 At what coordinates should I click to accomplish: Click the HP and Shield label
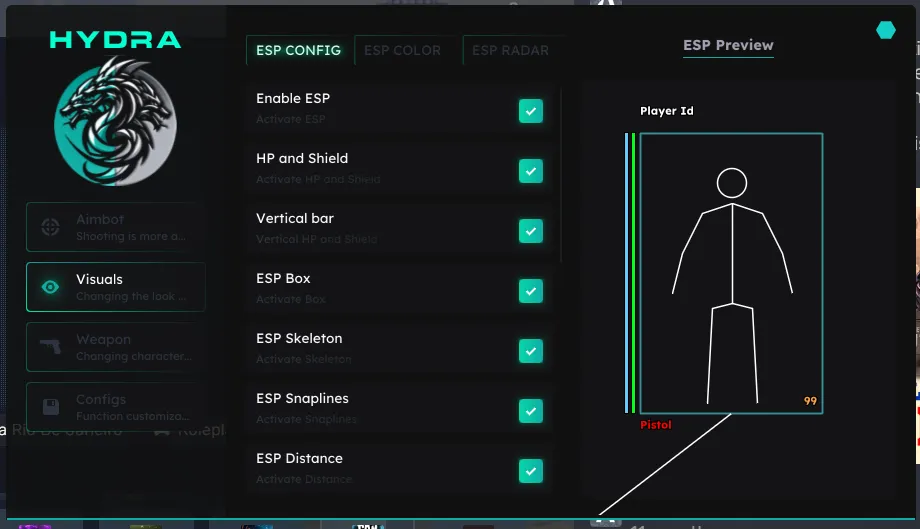(302, 158)
